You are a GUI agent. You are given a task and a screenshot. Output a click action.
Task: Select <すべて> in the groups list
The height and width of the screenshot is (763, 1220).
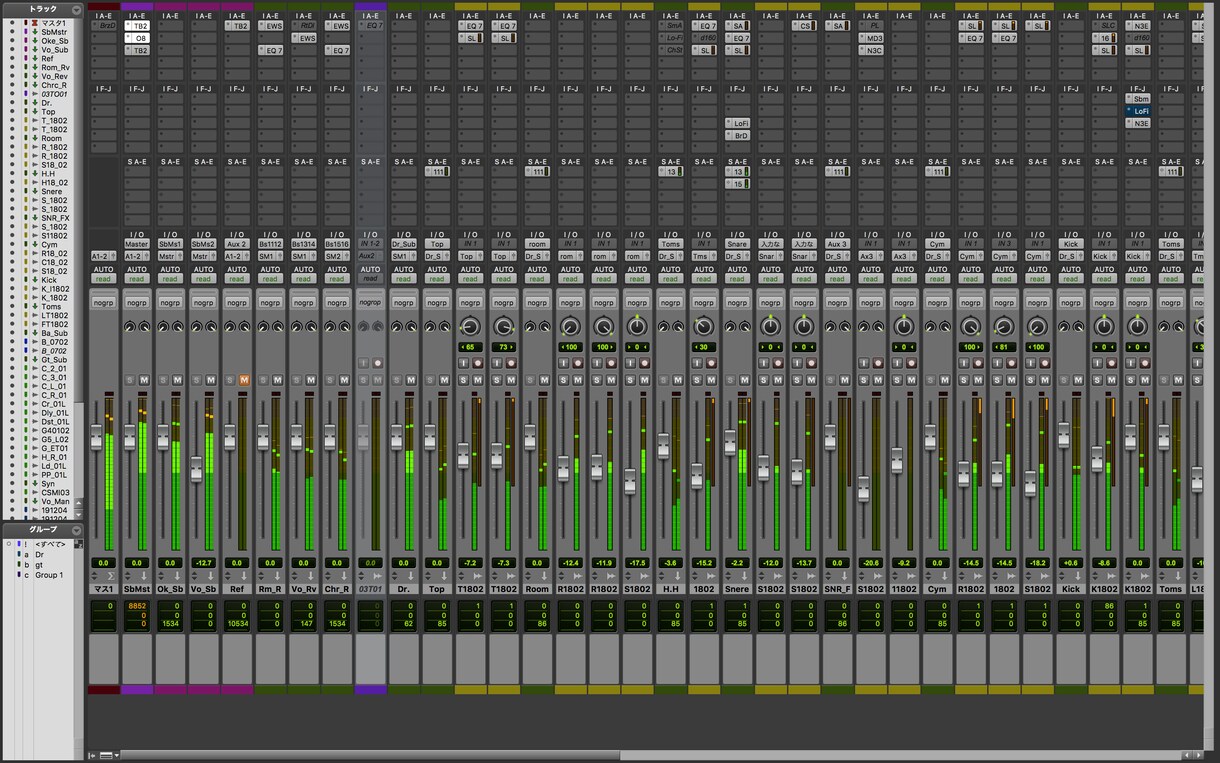click(x=50, y=544)
